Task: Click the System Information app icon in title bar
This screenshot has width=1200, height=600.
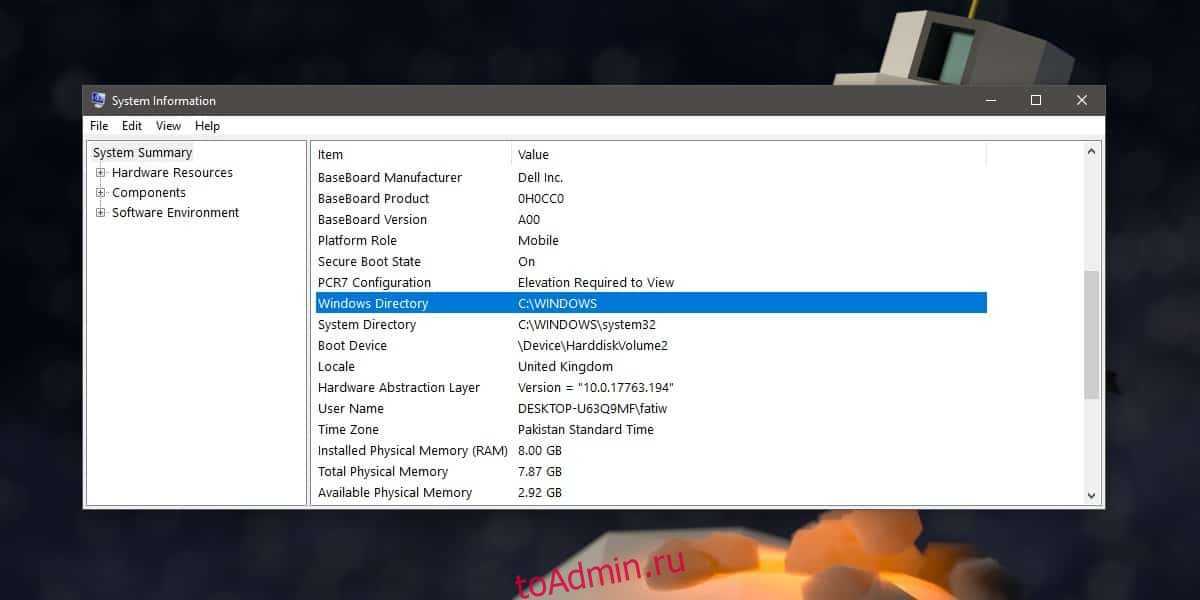Action: tap(98, 100)
